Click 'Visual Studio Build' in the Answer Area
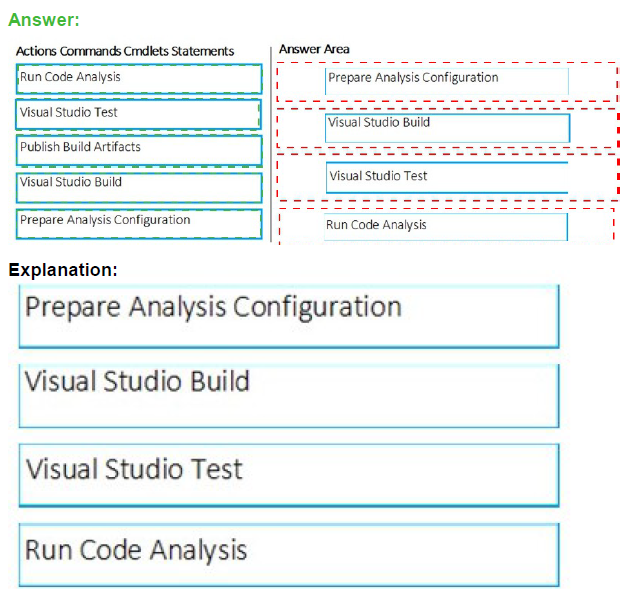This screenshot has width=644, height=601. [447, 128]
